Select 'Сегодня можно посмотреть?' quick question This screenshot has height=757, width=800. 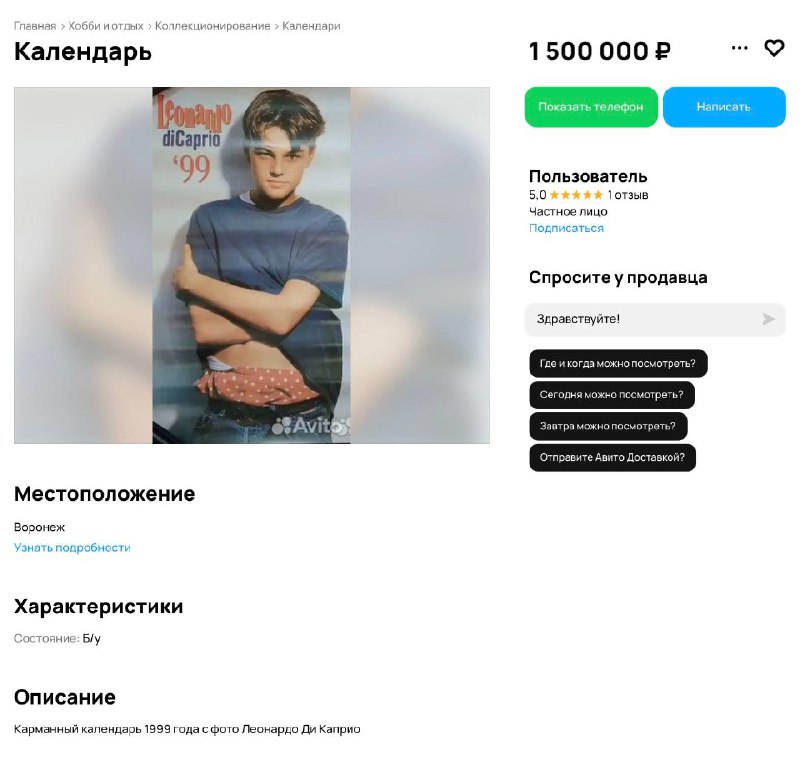click(611, 395)
